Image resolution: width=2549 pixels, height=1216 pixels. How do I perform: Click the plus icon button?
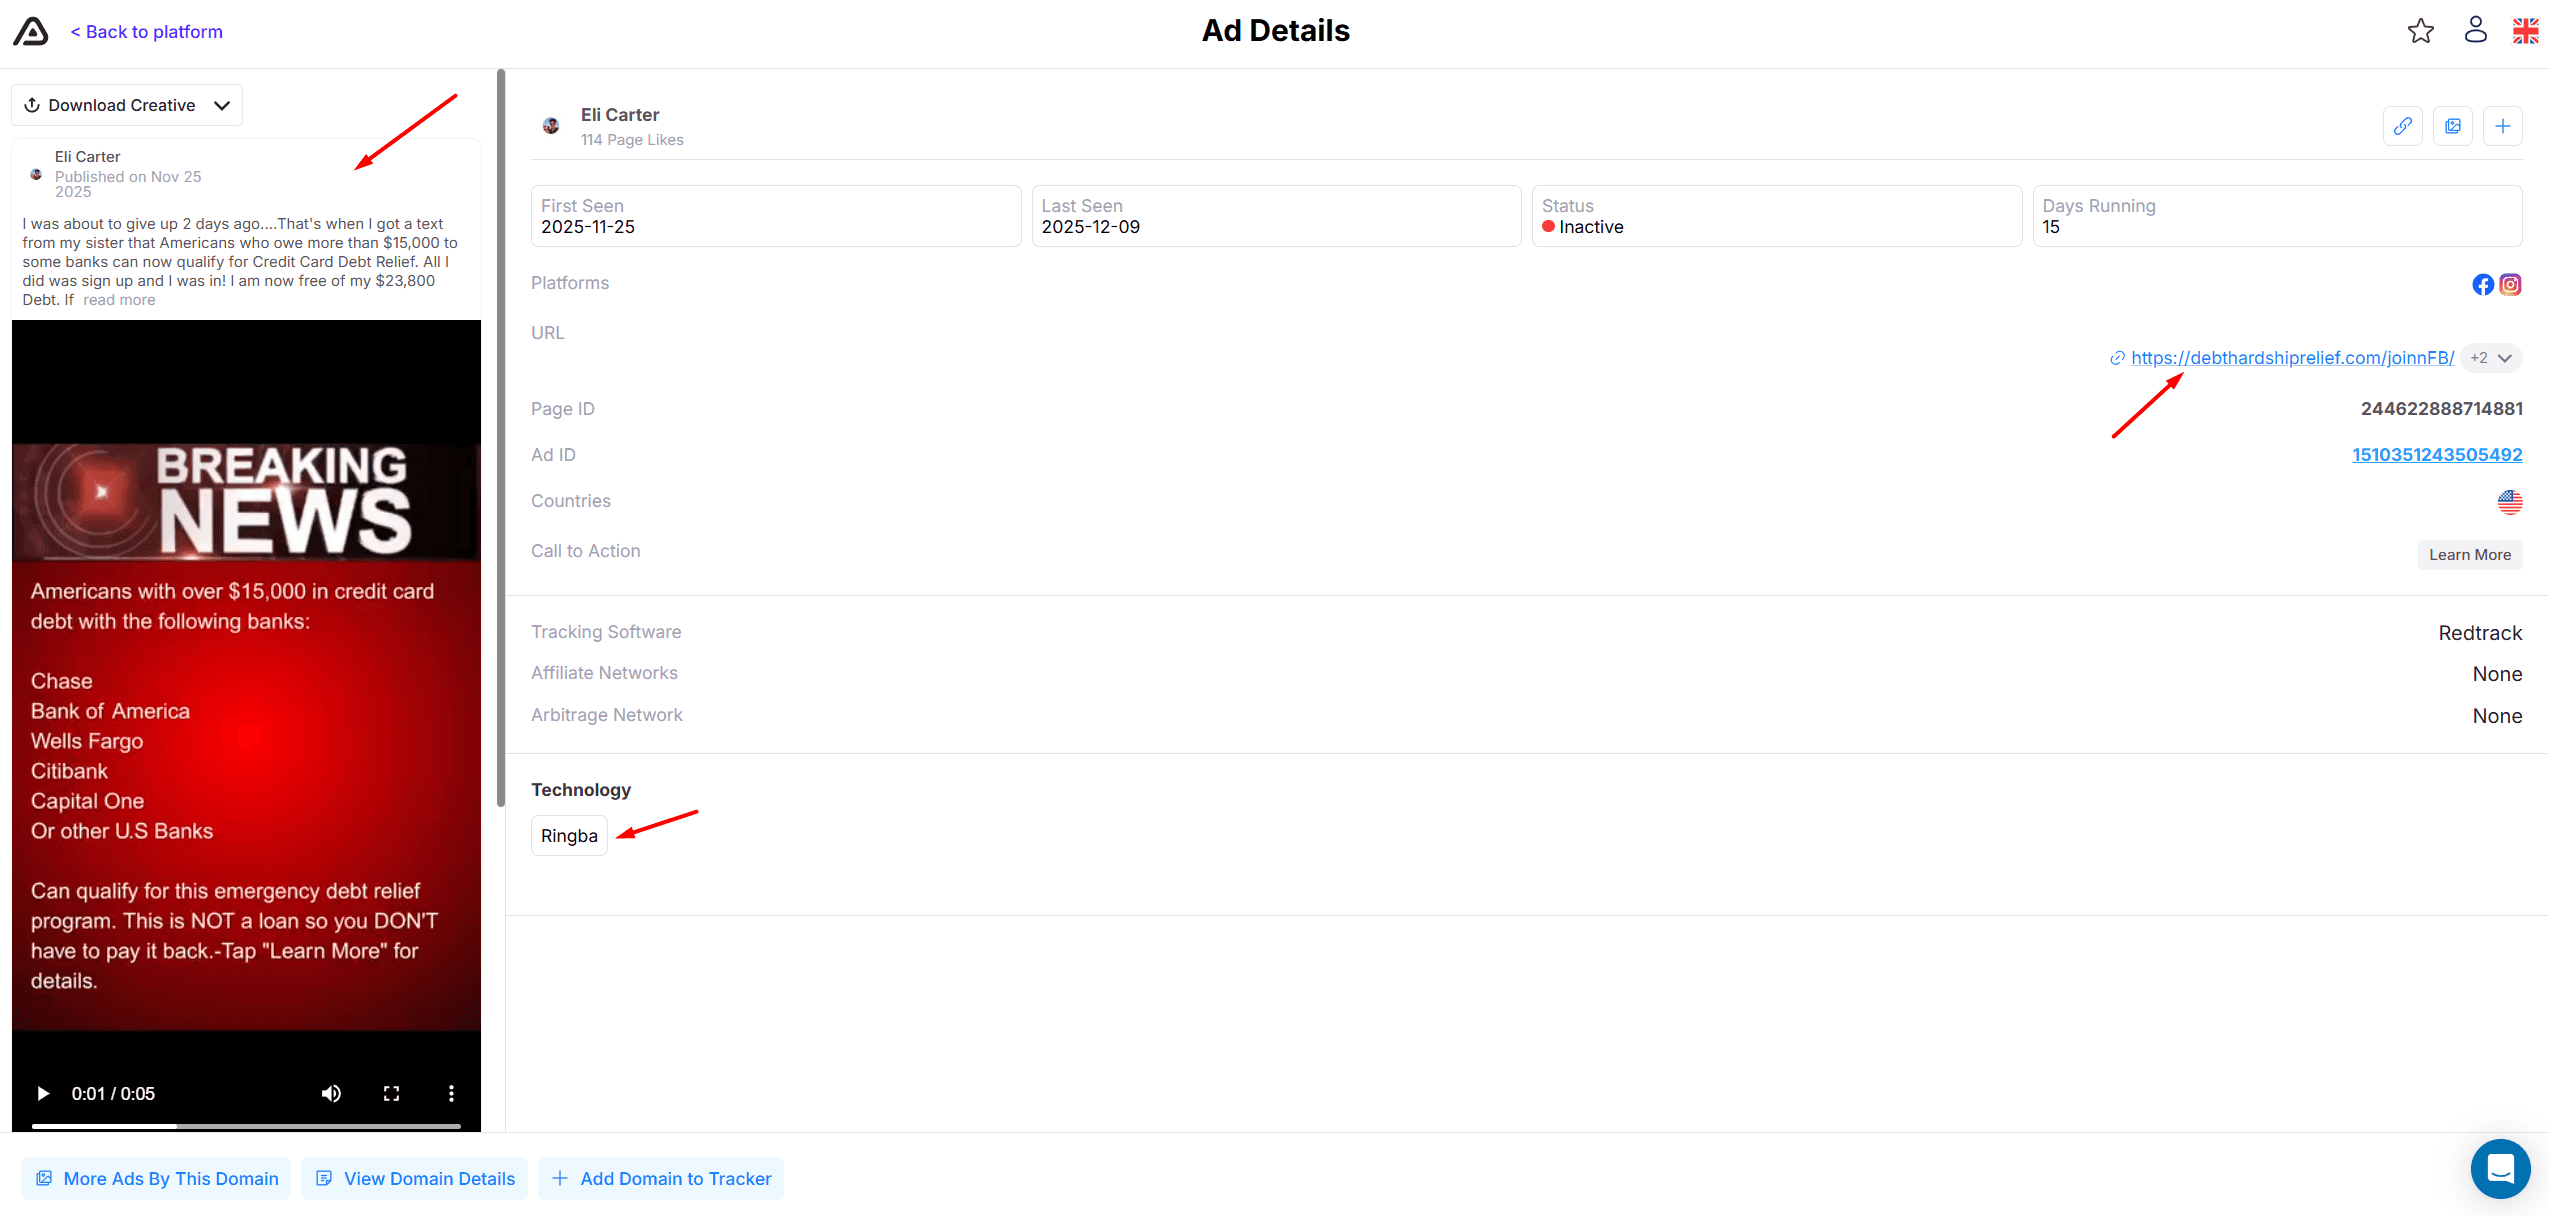tap(2502, 126)
